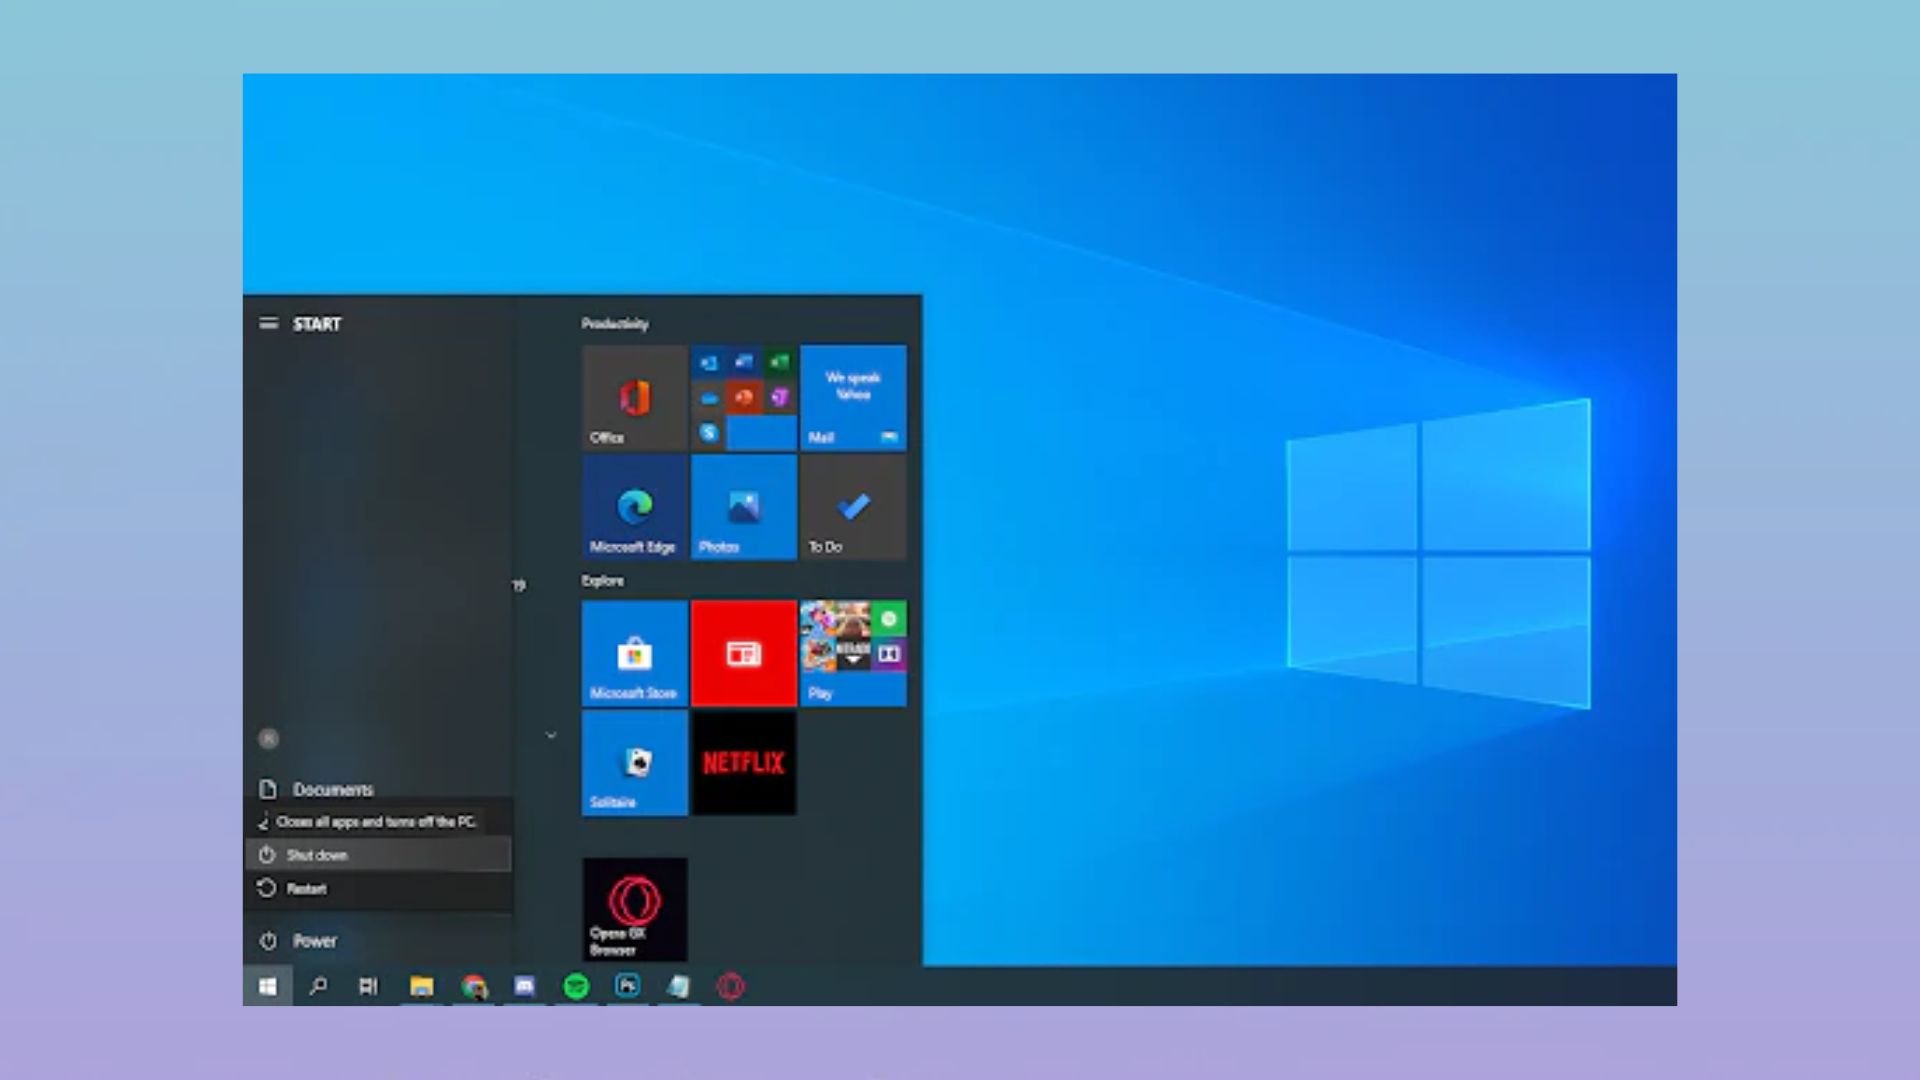The image size is (1920, 1080).
Task: Click the Windows Start button on taskbar
Action: pyautogui.click(x=267, y=987)
